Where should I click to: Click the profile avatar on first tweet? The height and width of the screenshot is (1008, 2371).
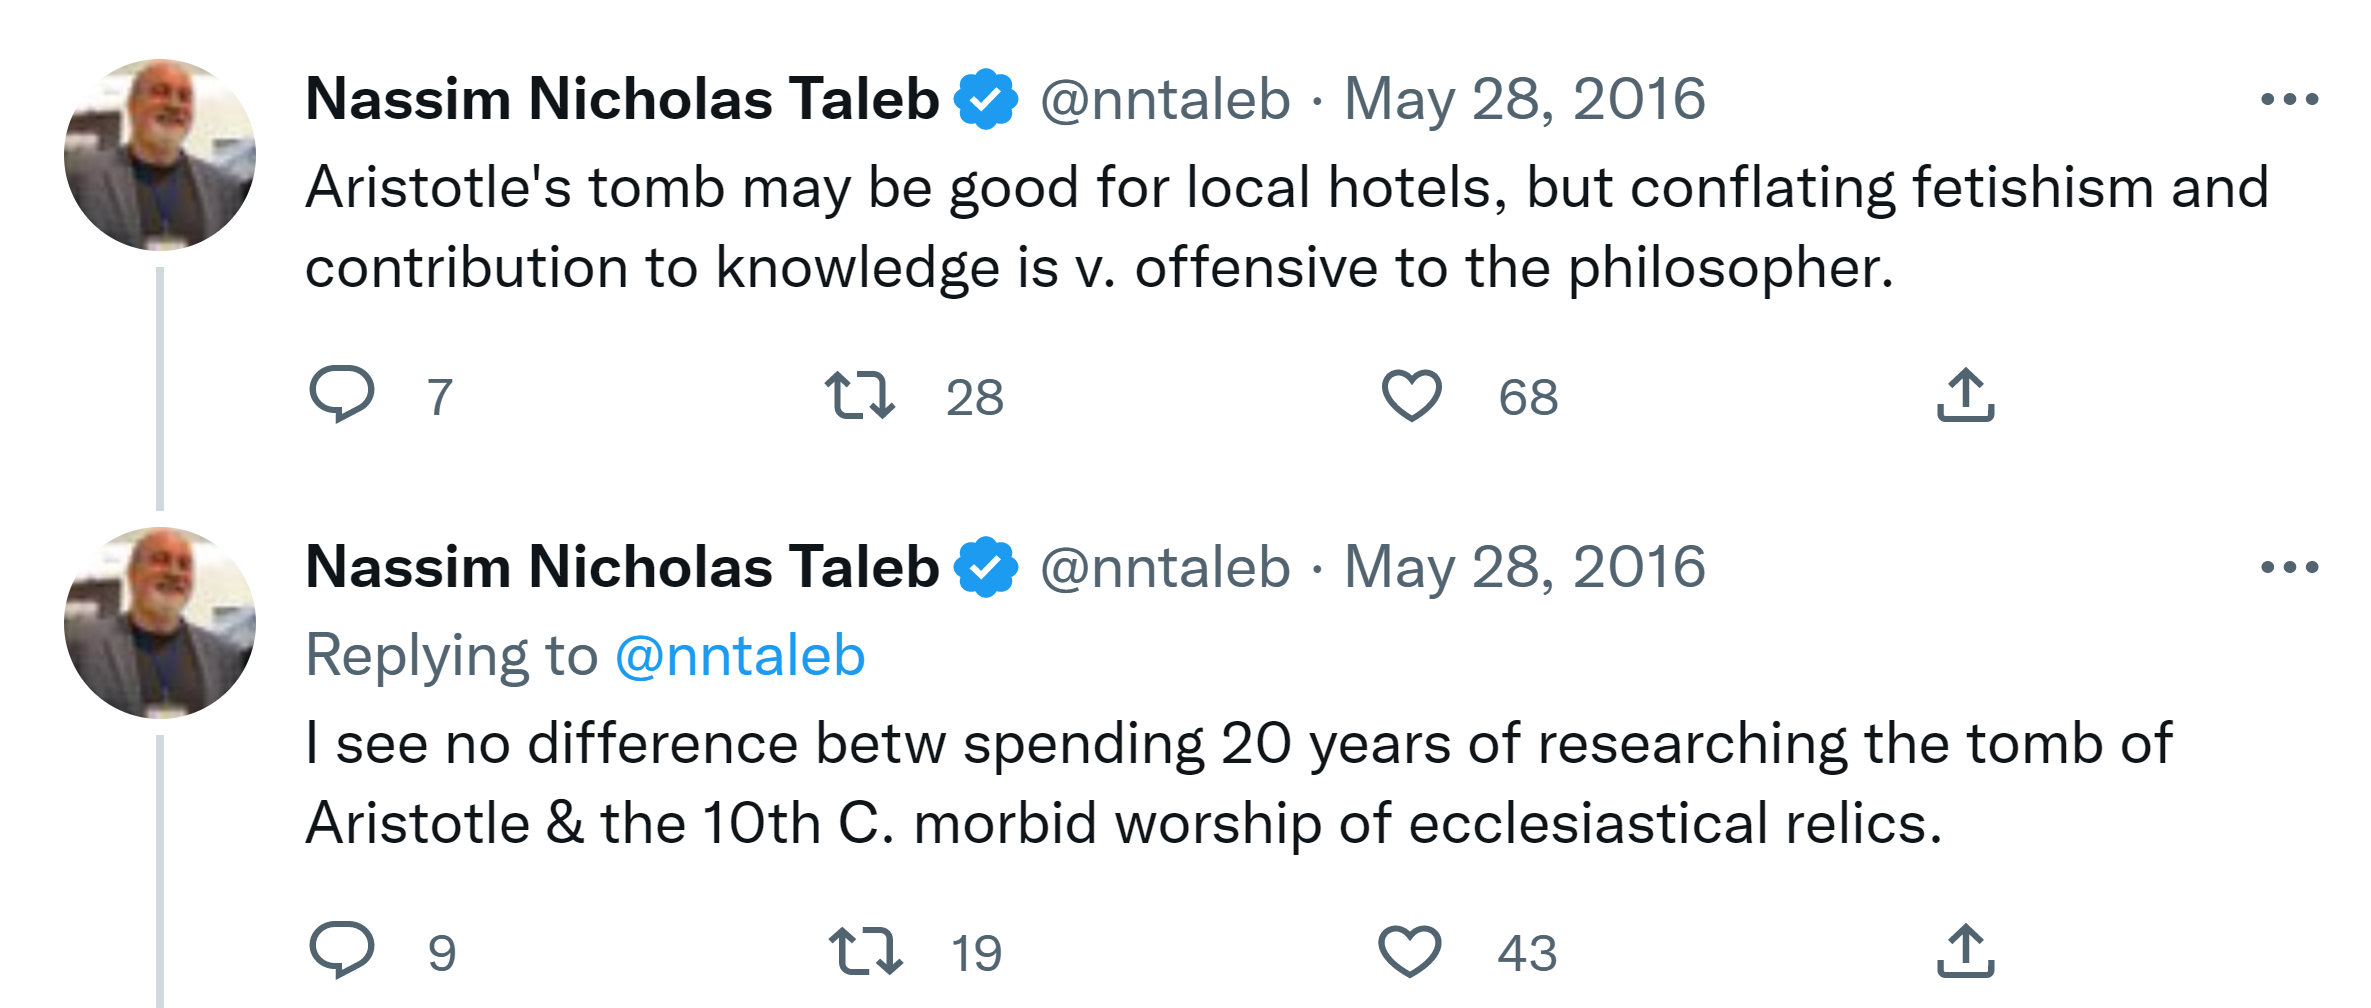coord(160,155)
